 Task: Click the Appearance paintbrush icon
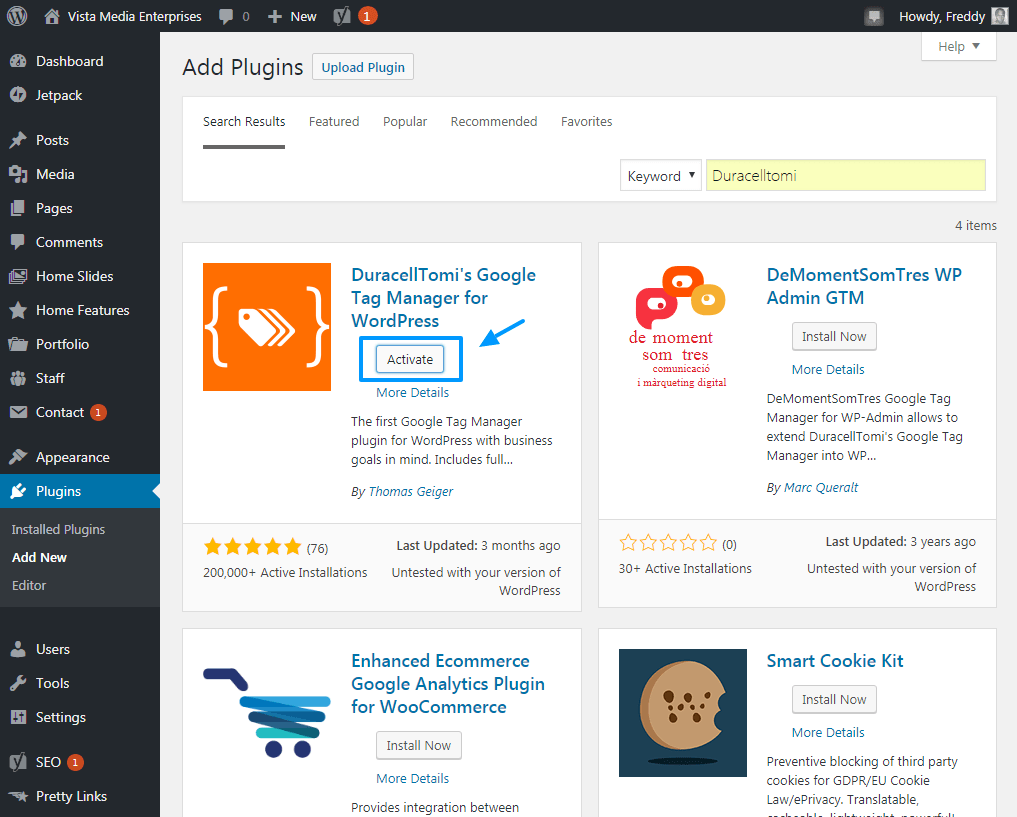click(18, 457)
